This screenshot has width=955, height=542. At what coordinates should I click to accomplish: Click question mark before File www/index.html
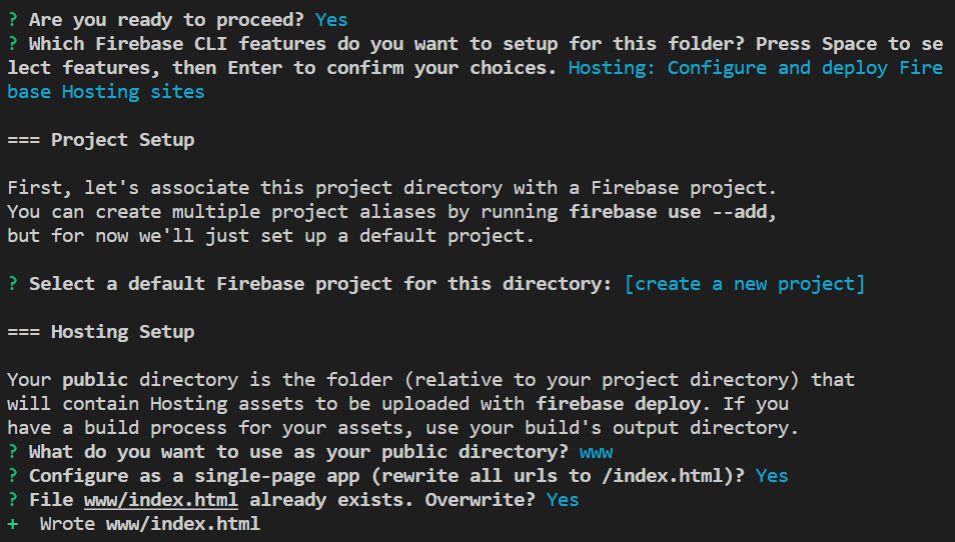pyautogui.click(x=13, y=500)
